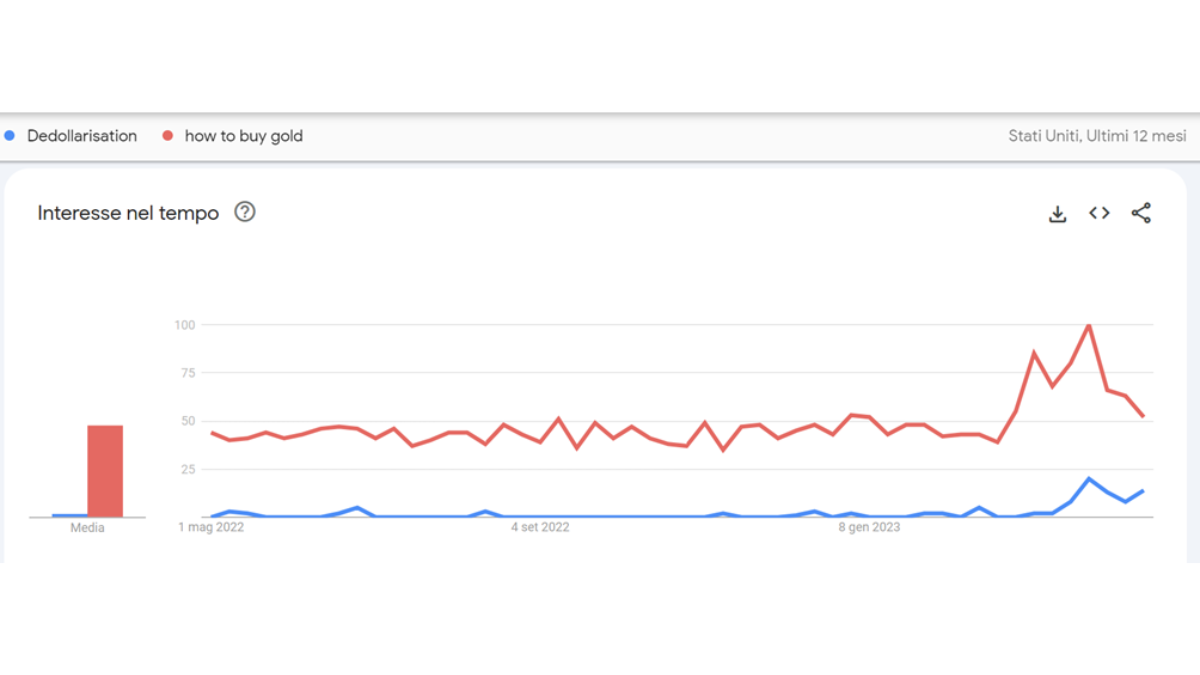Click the red line's peak at 100

(1088, 325)
